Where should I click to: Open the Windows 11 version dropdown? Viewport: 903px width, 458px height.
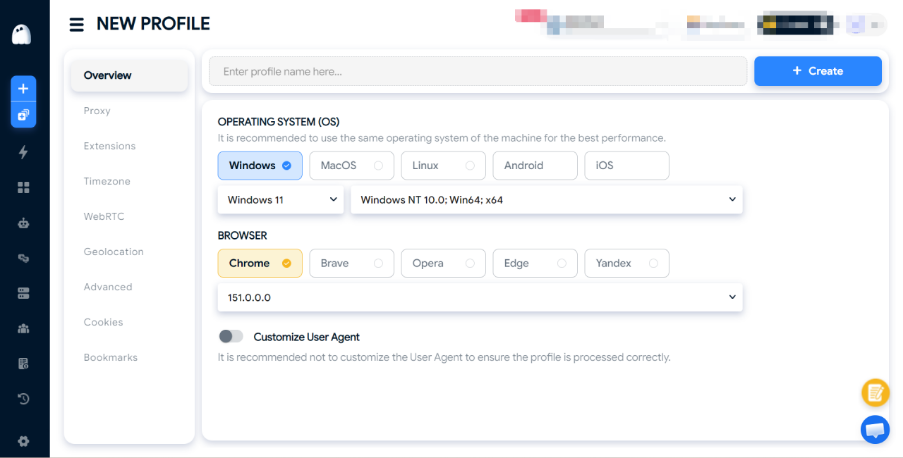point(280,200)
